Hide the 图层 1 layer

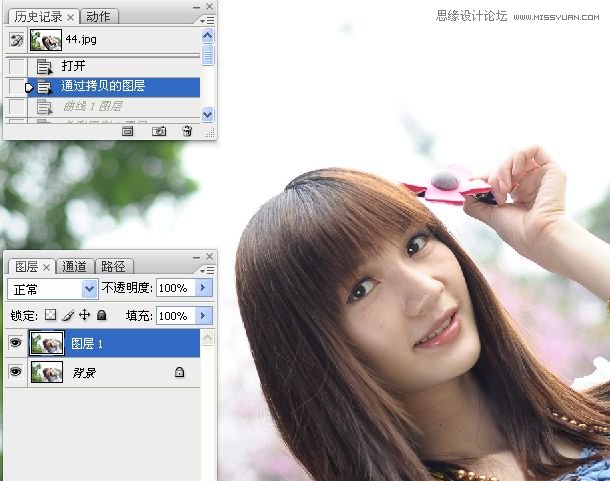click(16, 343)
